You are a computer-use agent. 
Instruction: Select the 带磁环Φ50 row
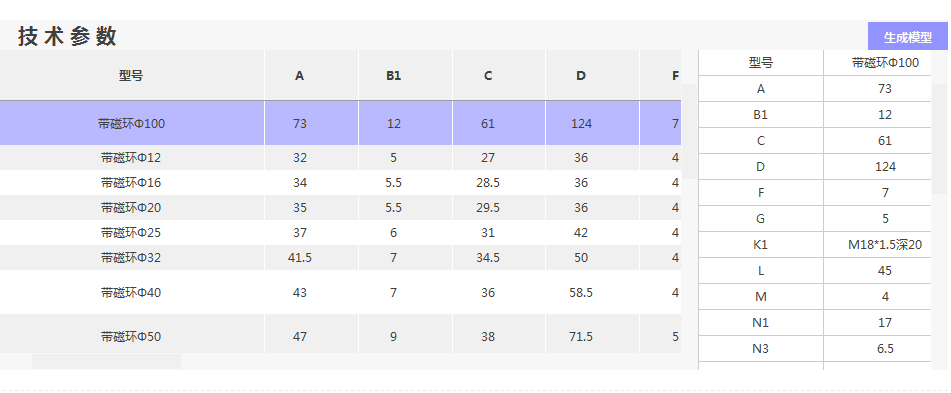pyautogui.click(x=340, y=336)
